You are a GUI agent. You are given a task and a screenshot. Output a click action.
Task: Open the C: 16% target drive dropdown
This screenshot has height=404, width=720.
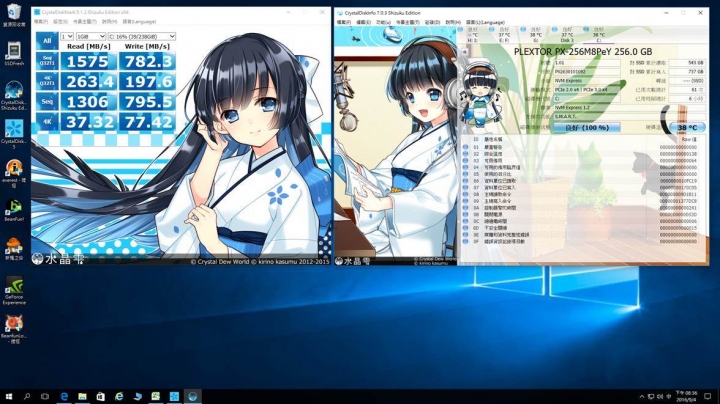click(x=141, y=36)
